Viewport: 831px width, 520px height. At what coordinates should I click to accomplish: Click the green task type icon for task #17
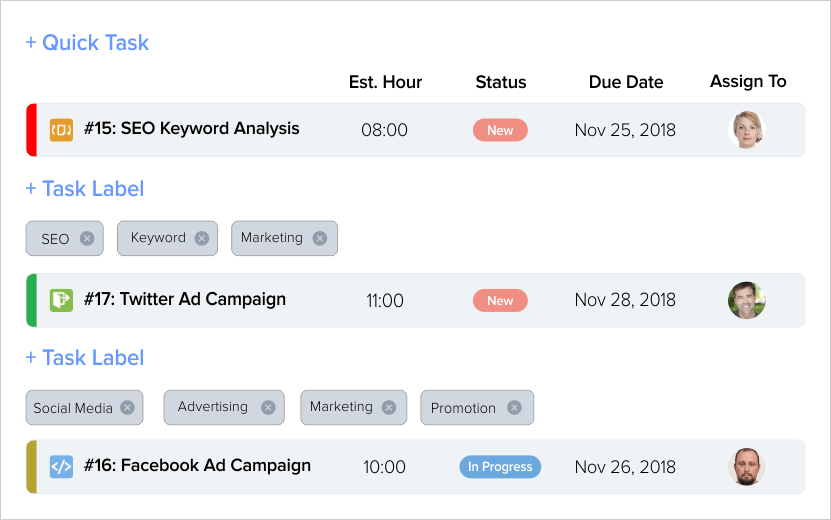tap(61, 300)
